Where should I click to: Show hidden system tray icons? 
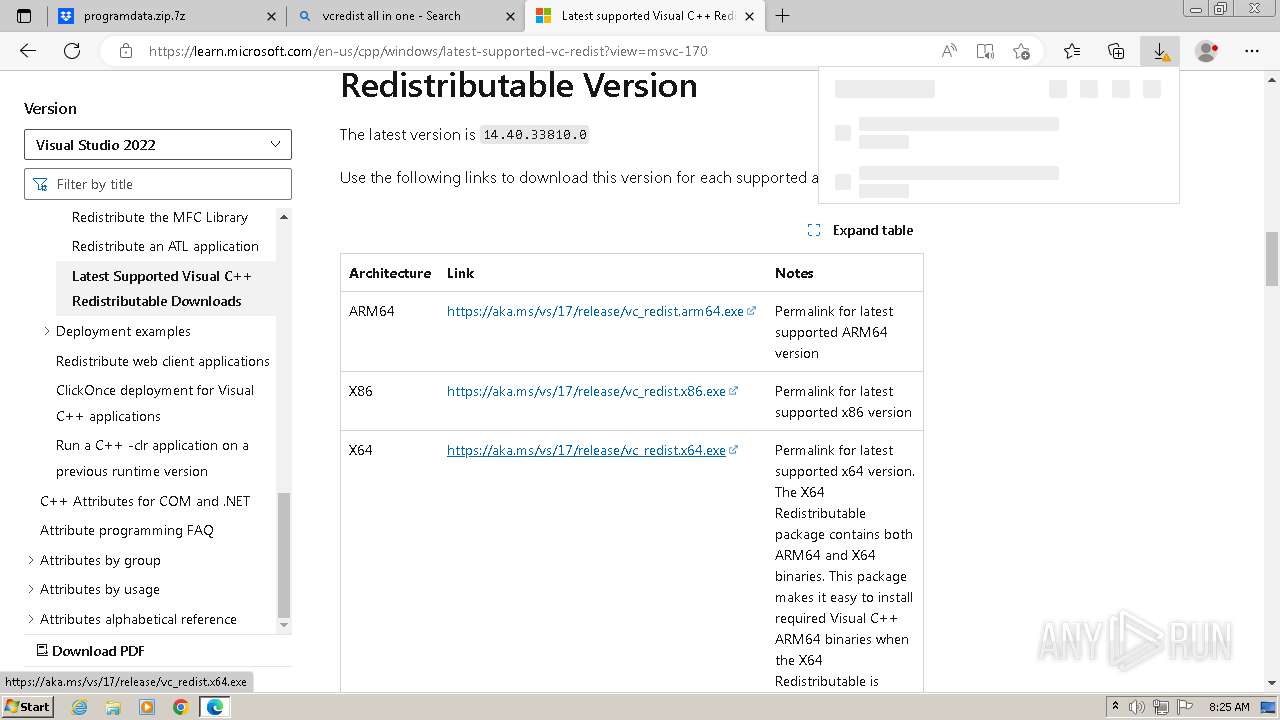coord(1117,707)
